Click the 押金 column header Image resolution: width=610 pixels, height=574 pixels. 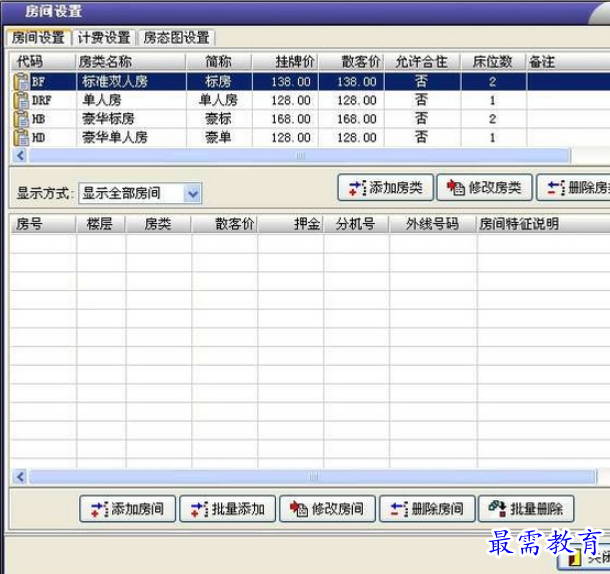[x=290, y=224]
